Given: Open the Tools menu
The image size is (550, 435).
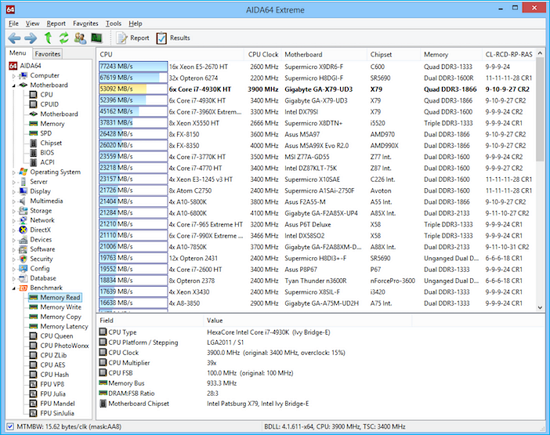Looking at the screenshot, I should [x=113, y=24].
